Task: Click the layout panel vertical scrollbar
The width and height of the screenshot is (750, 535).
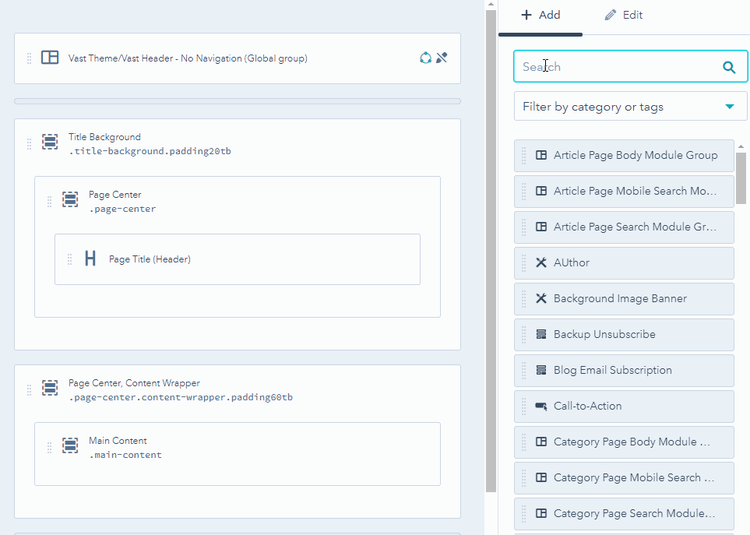Action: (490, 250)
